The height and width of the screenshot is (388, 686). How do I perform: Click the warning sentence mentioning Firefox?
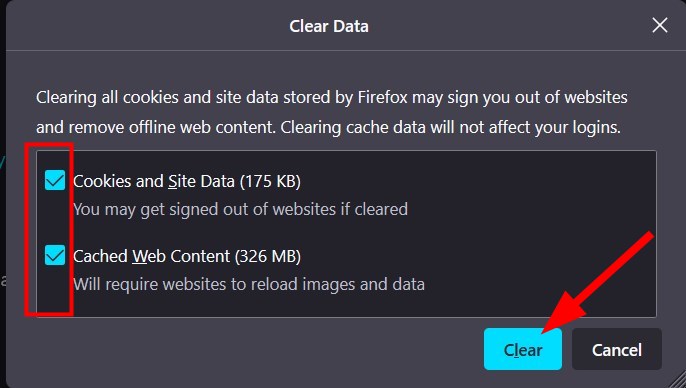332,113
